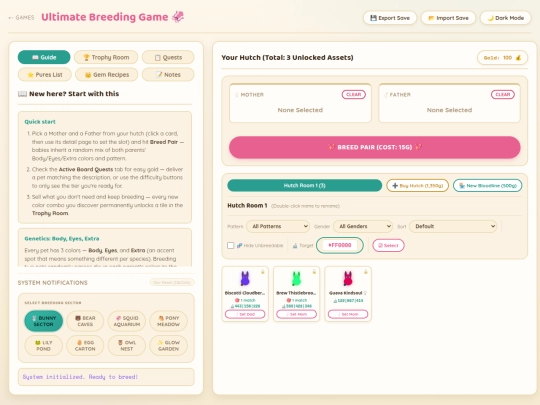Click New Bloodline (500g) button
This screenshot has height=405, width=540.
point(487,185)
